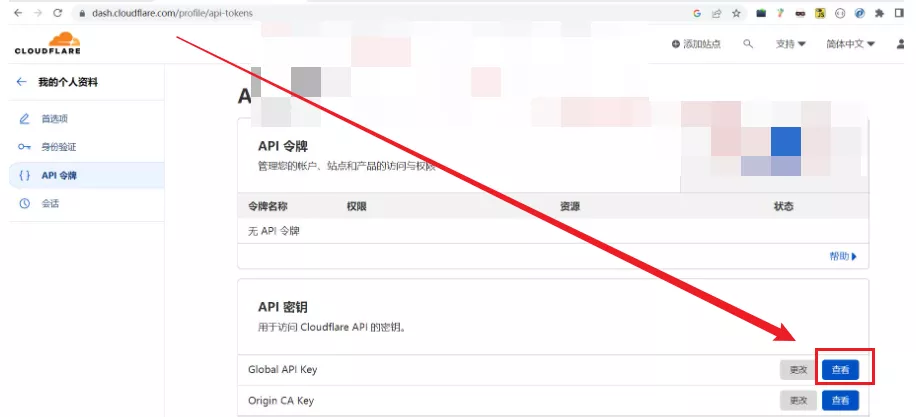Click the key icon for 身份验证
The width and height of the screenshot is (916, 417).
pos(24,147)
